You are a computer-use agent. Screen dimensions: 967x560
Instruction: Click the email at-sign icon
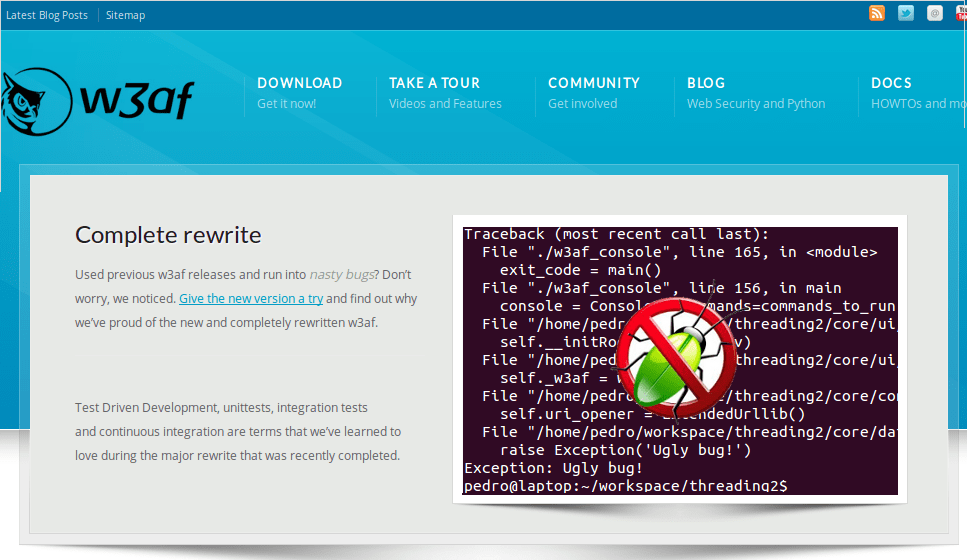935,13
